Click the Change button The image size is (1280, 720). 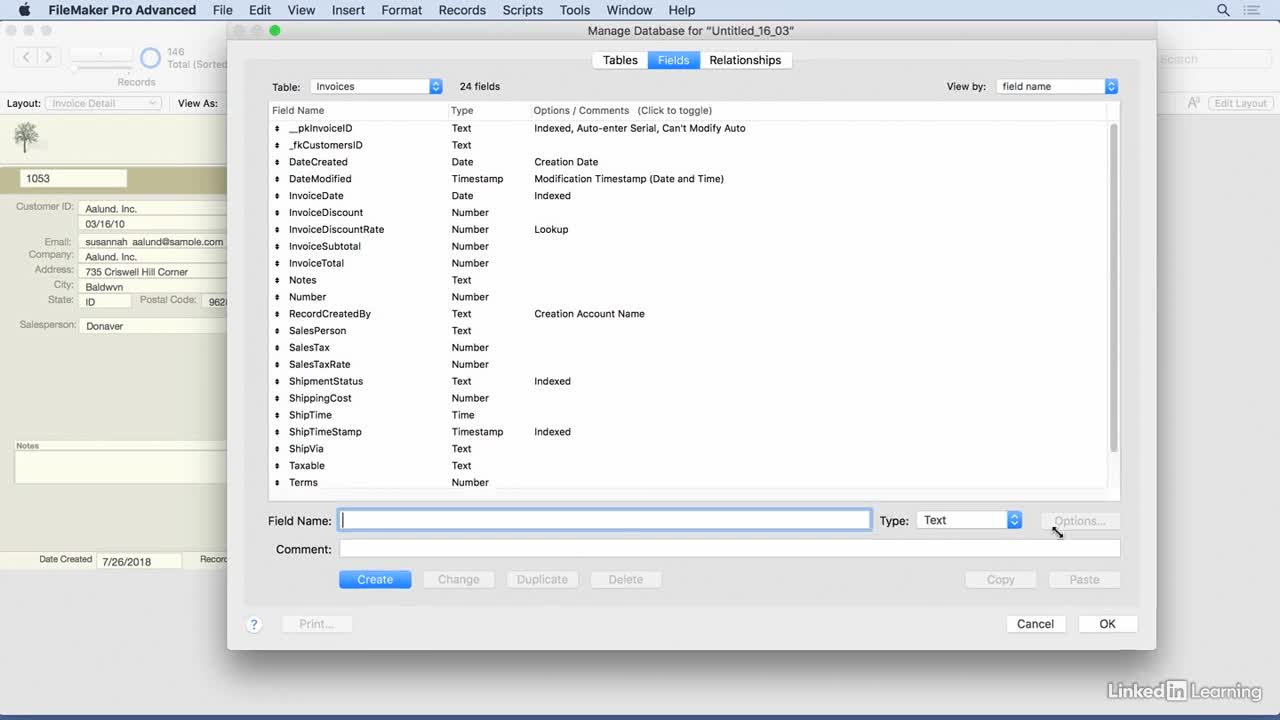[458, 580]
